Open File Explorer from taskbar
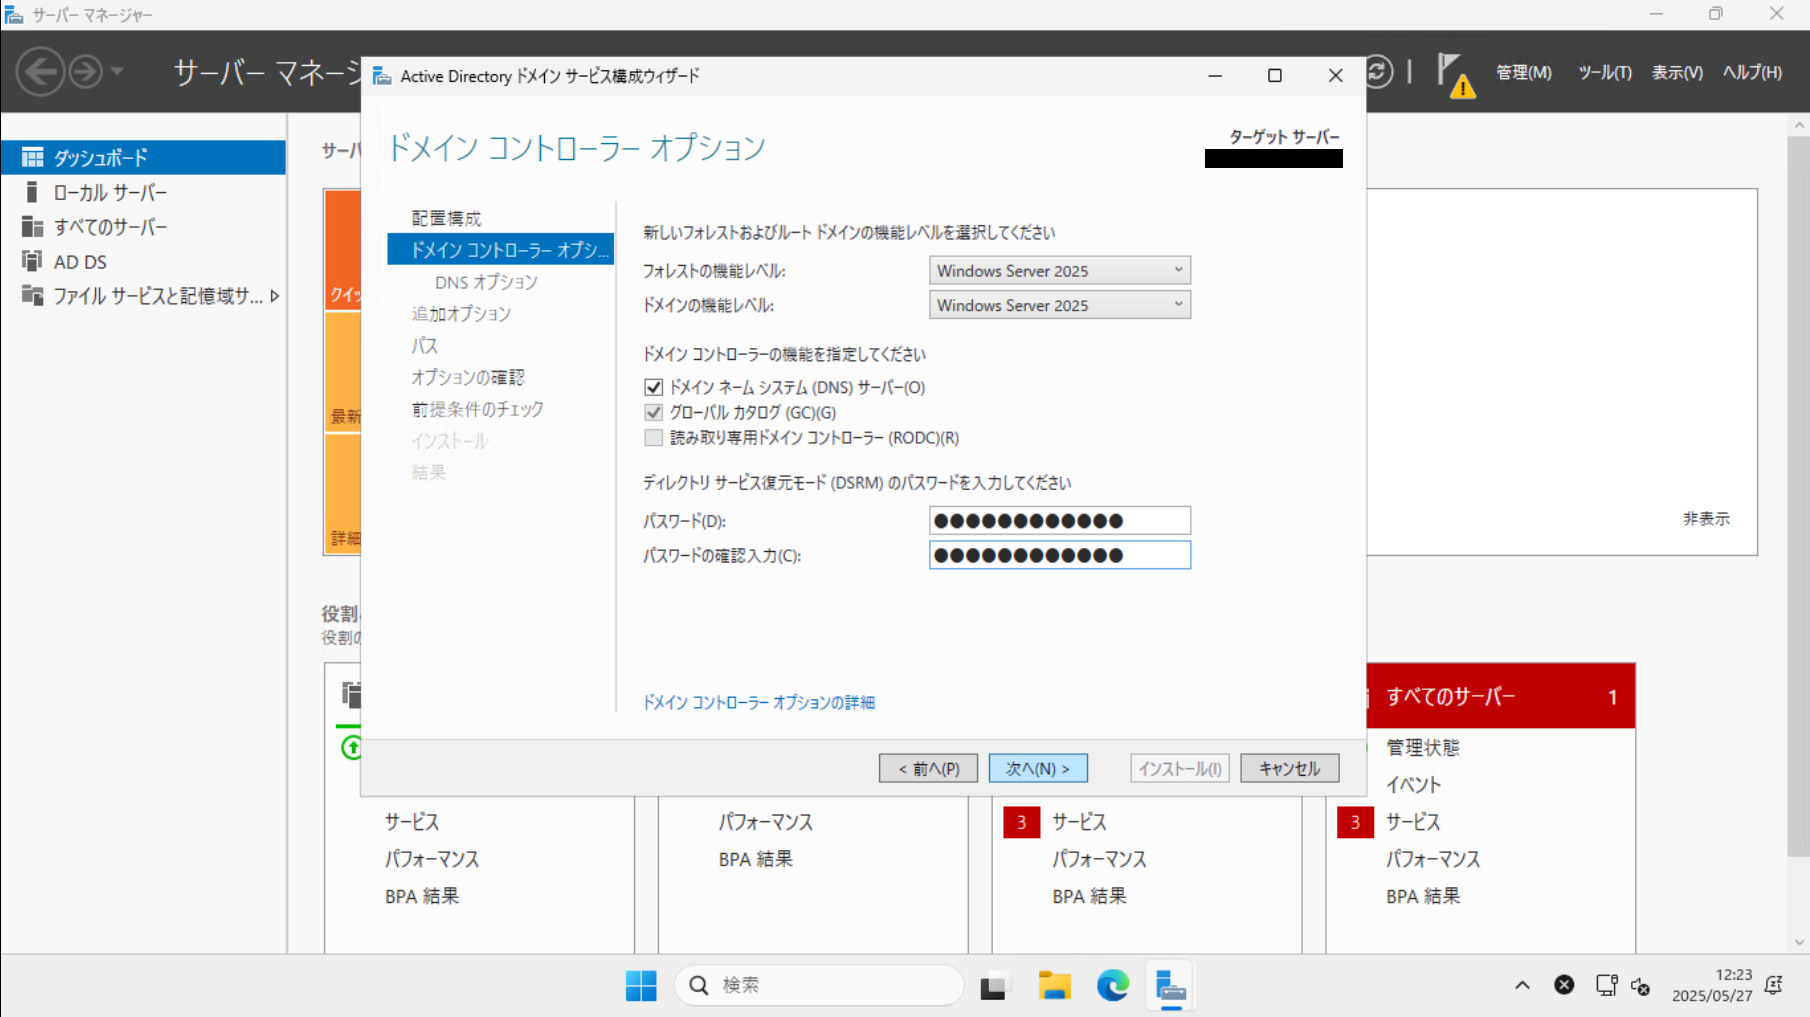Image resolution: width=1810 pixels, height=1017 pixels. 1054,986
